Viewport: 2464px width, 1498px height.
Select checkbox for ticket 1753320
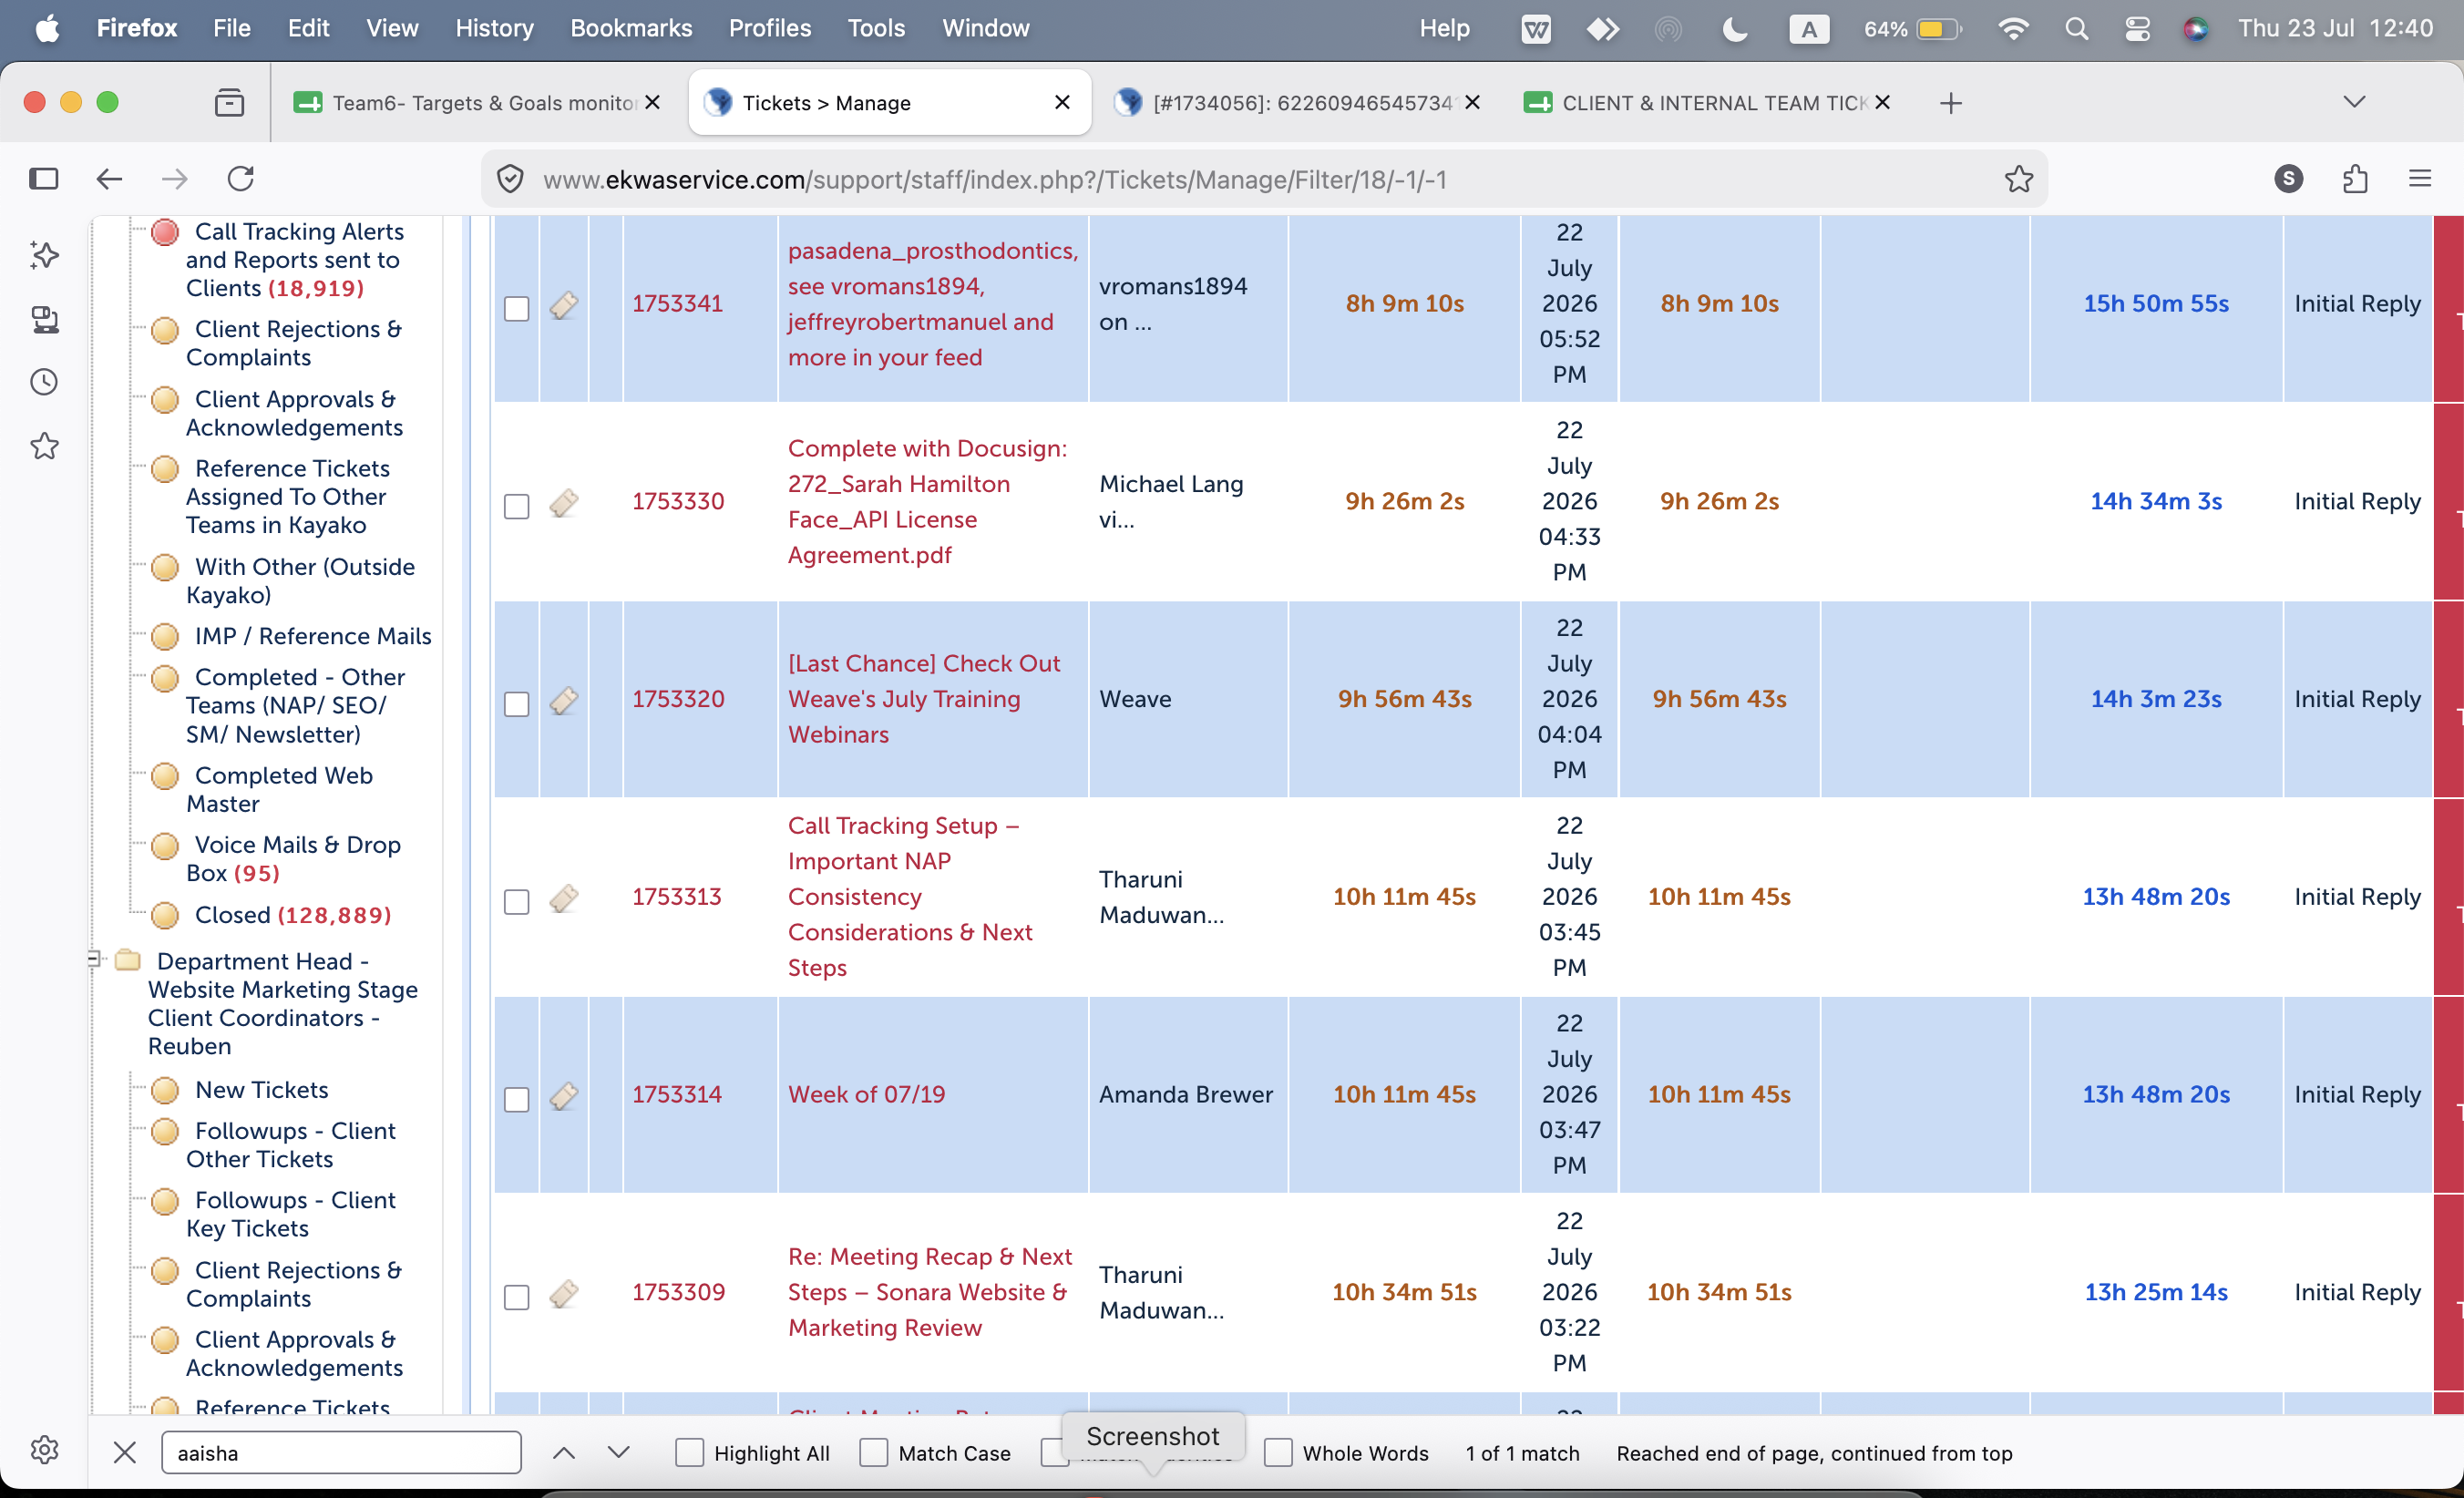point(516,705)
